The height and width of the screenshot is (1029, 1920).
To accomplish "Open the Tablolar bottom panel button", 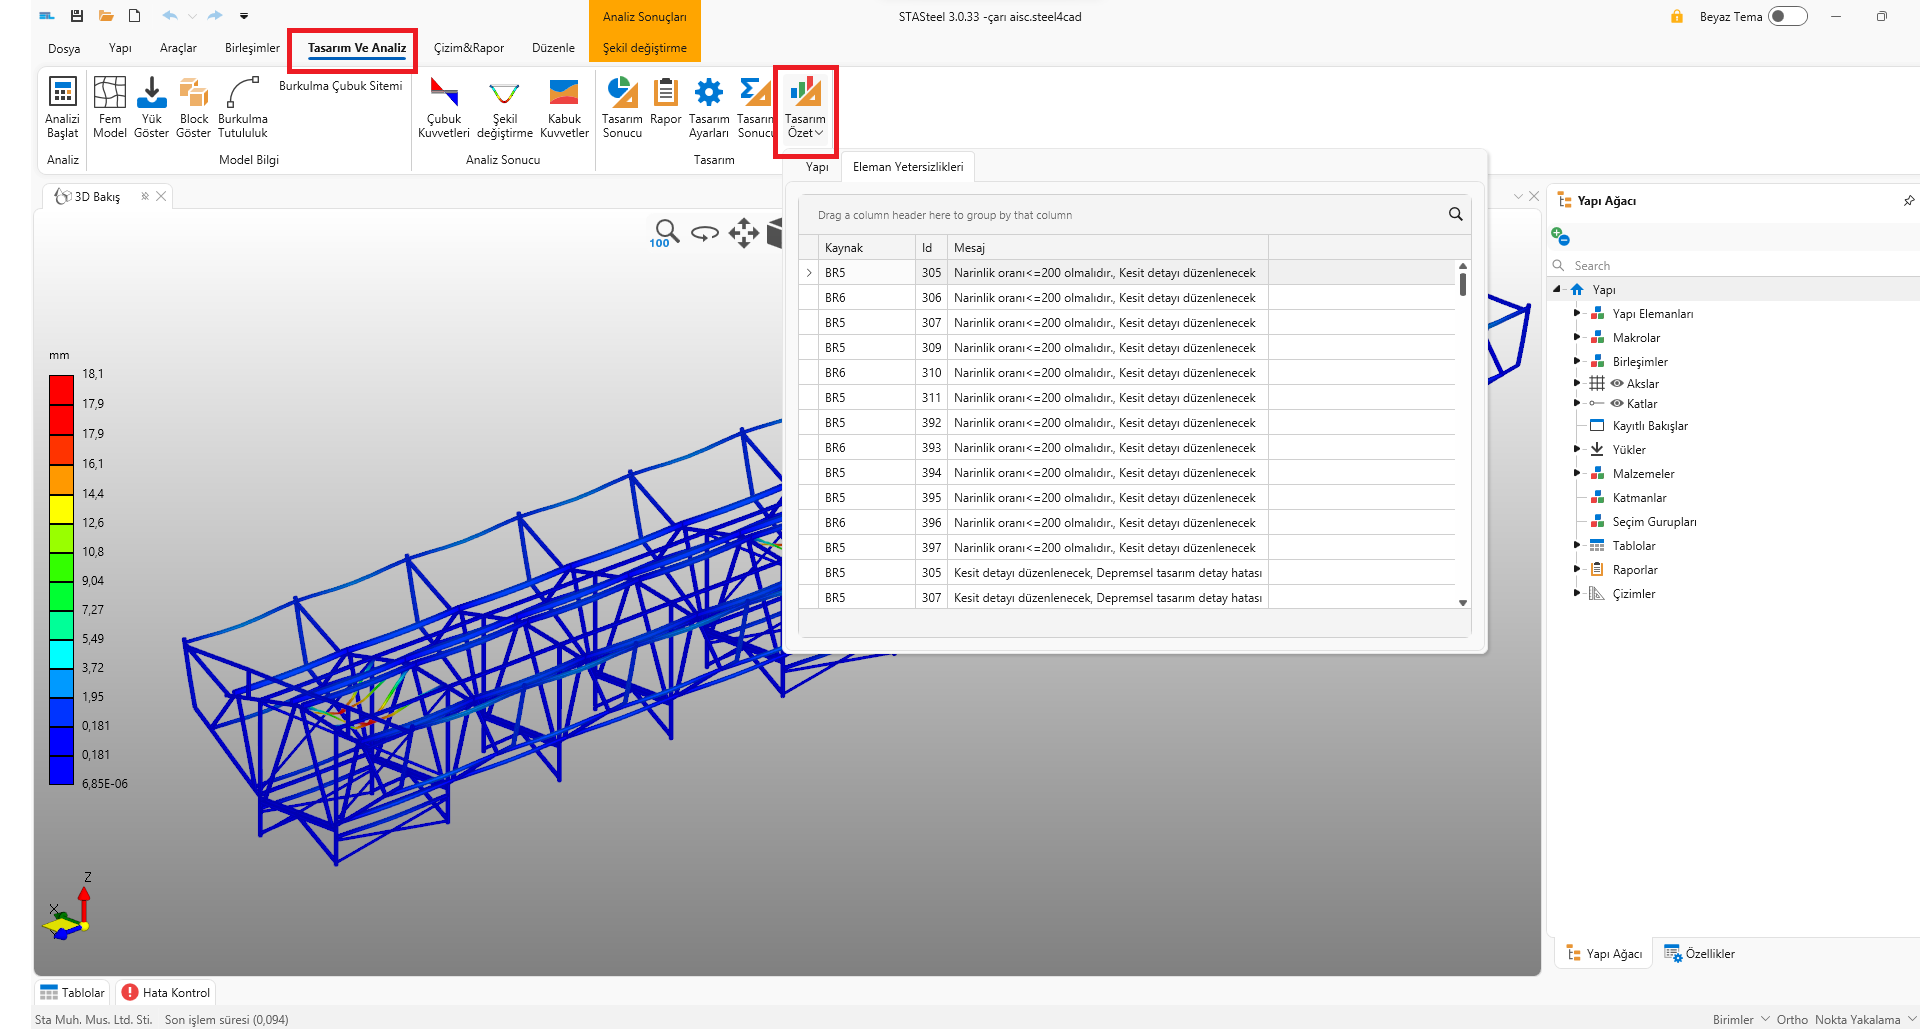I will (72, 993).
